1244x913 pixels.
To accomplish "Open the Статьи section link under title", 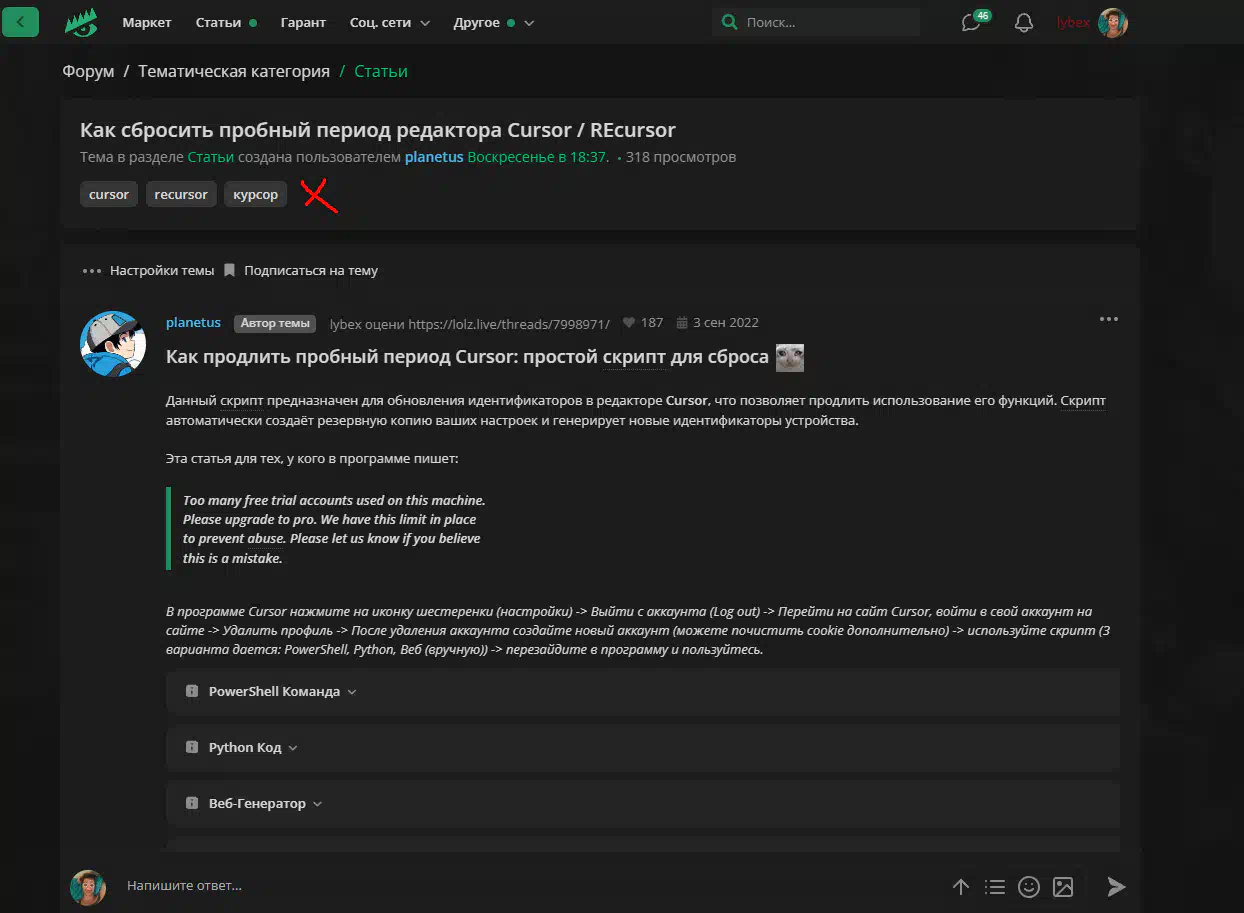I will tap(211, 157).
